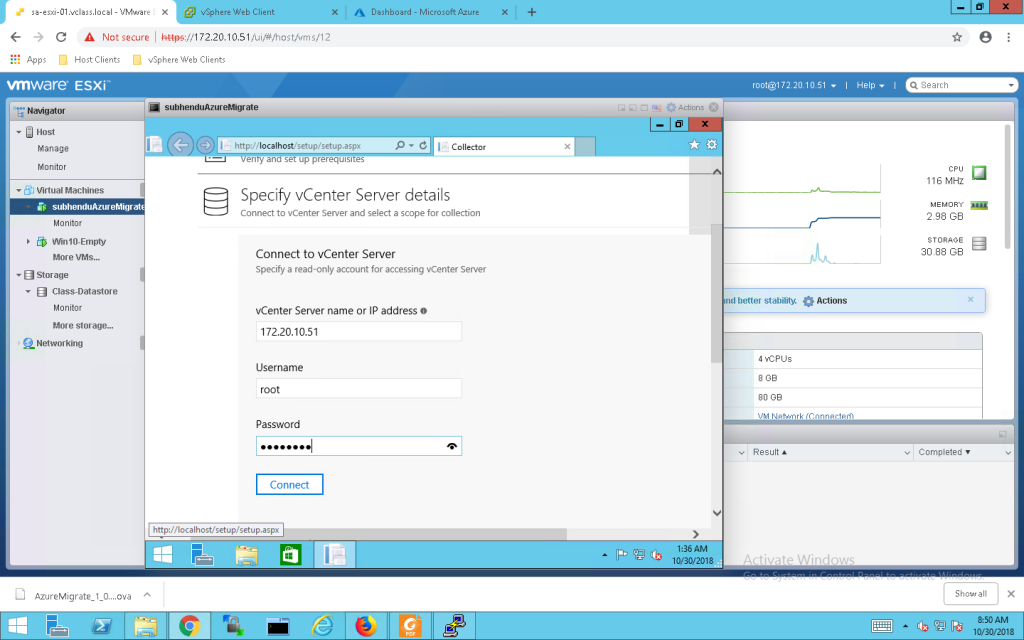Open More storage... in Navigator
Image resolution: width=1024 pixels, height=640 pixels.
click(x=82, y=325)
